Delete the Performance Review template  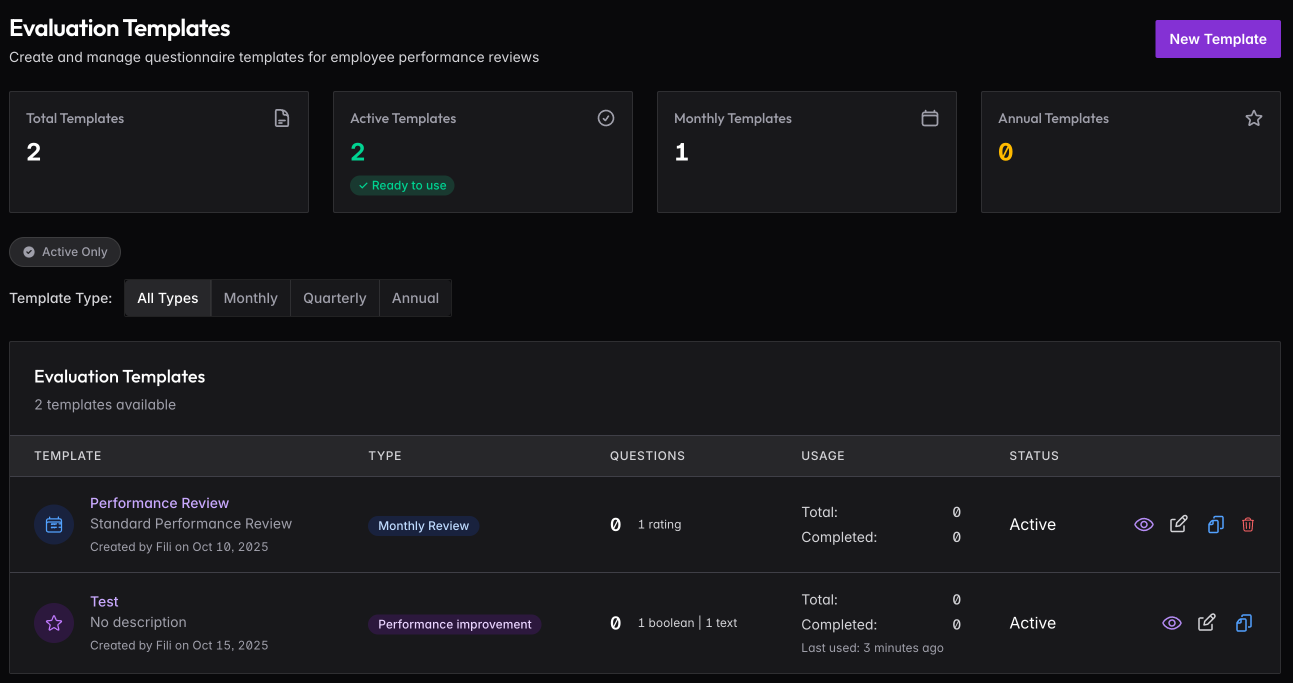[1248, 525]
